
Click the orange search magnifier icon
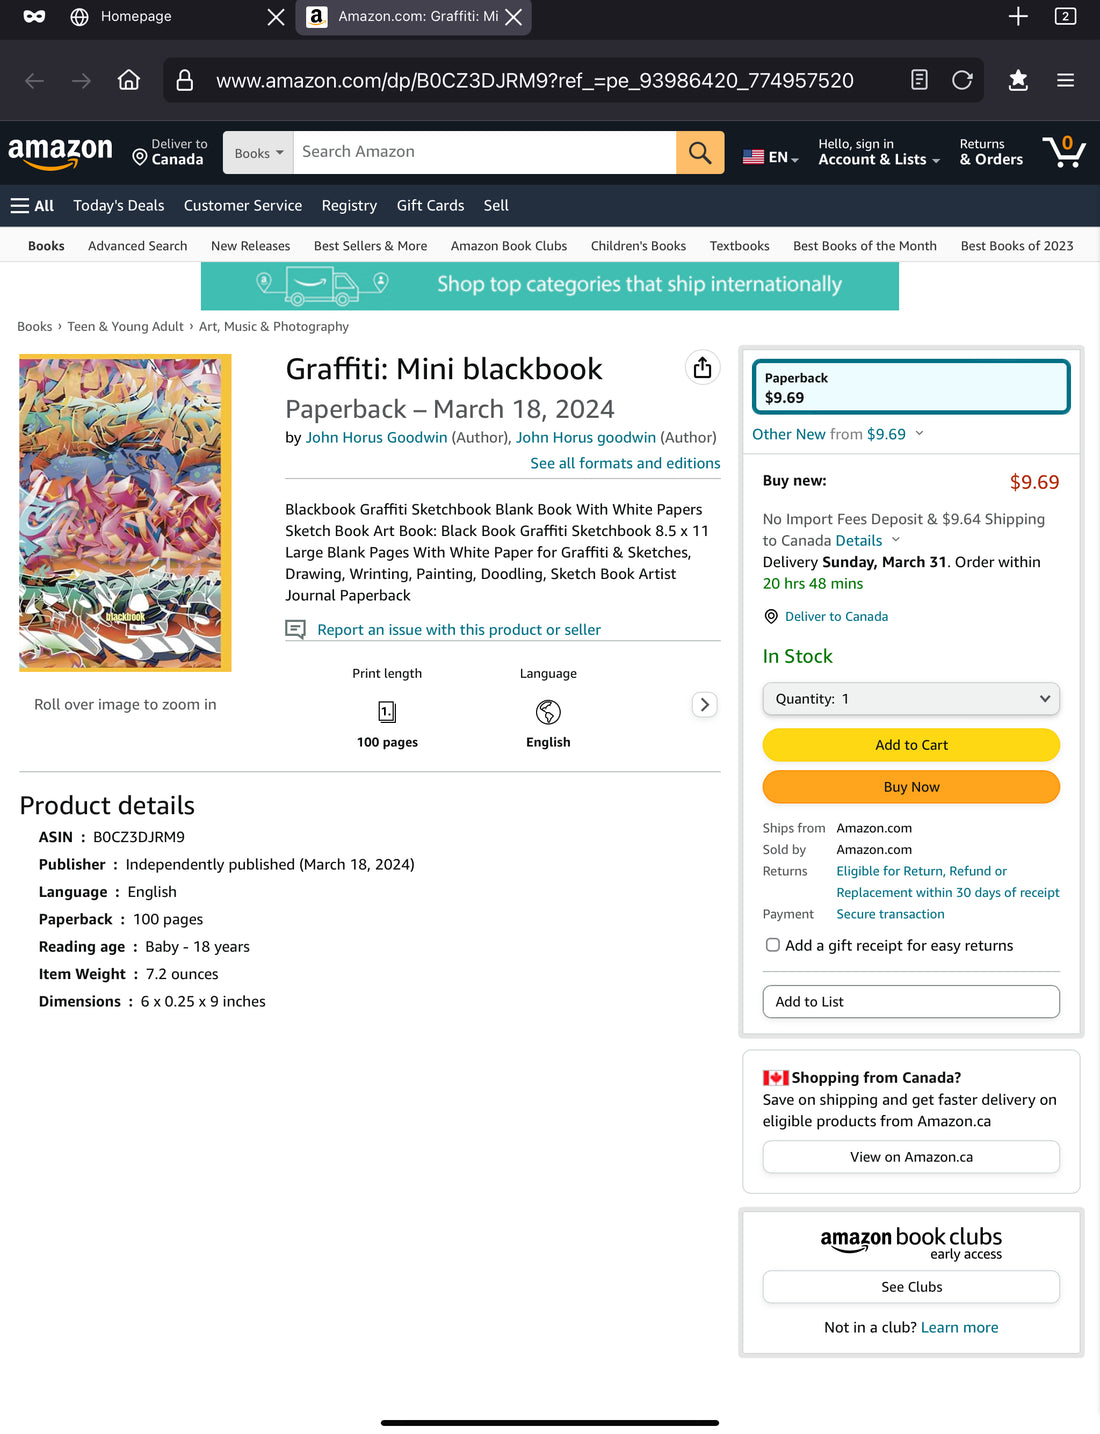pos(699,152)
